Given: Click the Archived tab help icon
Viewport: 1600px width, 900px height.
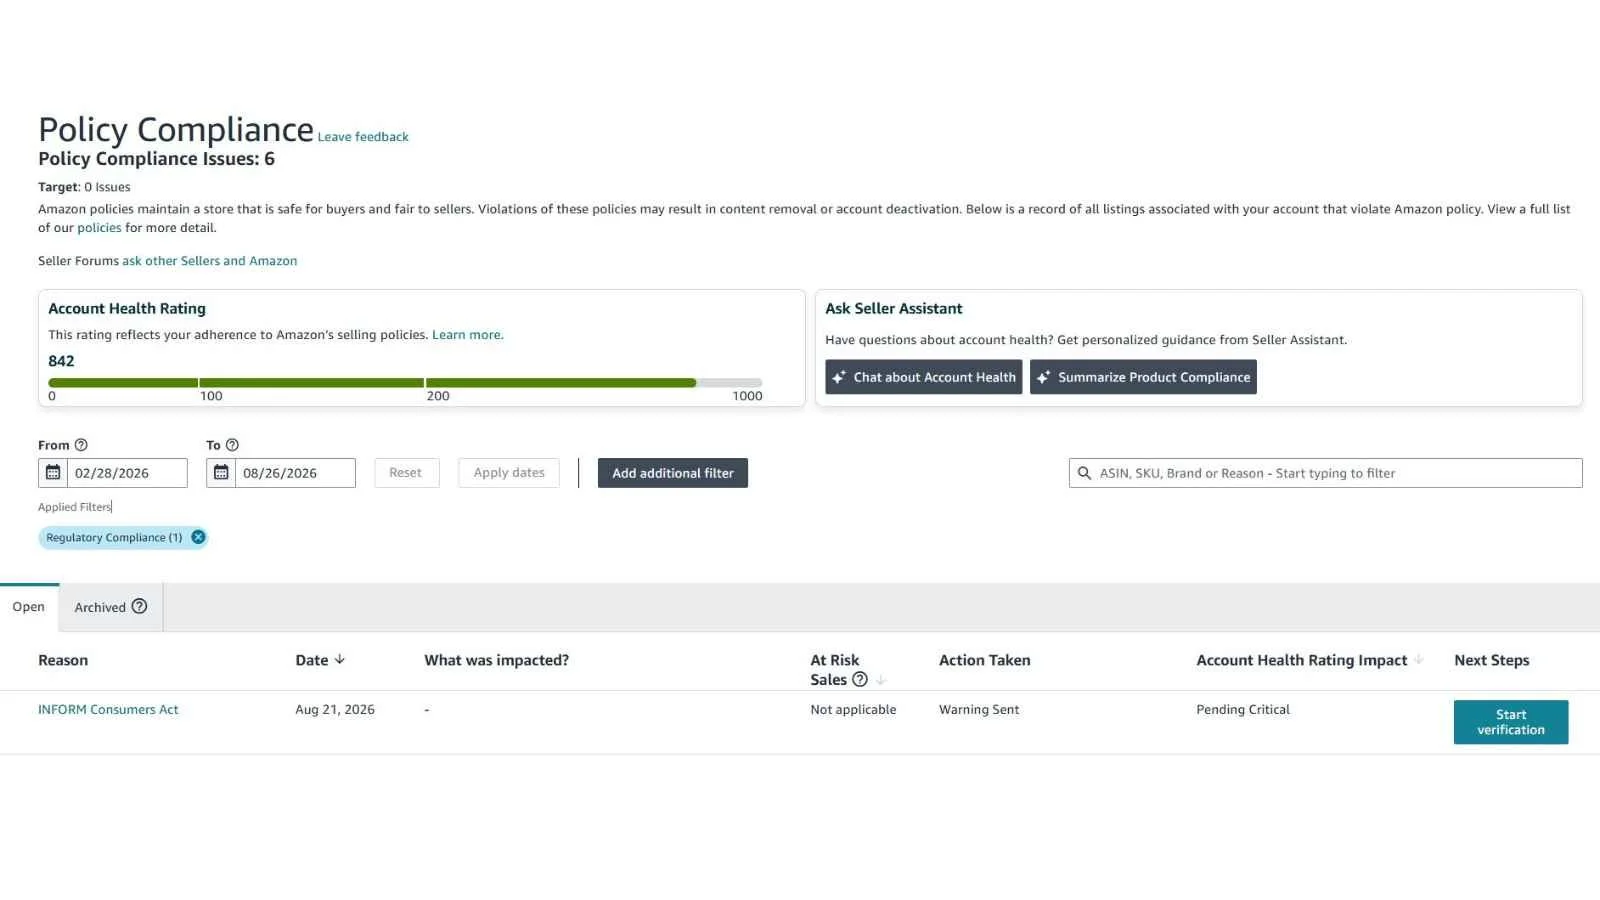Looking at the screenshot, I should pos(139,606).
